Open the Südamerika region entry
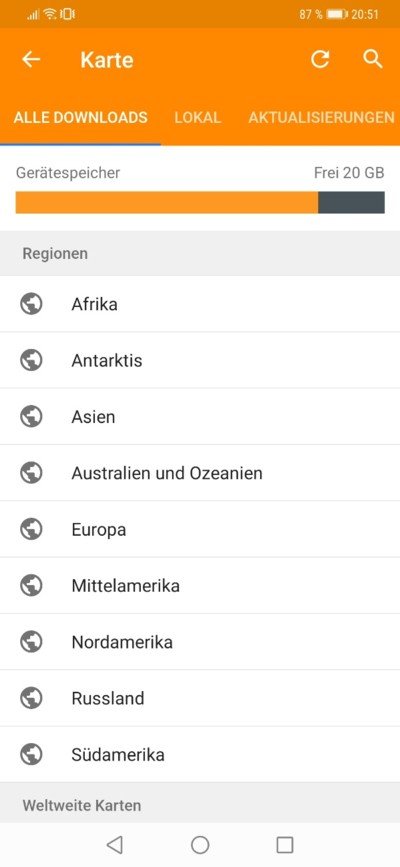This screenshot has width=400, height=867. [200, 755]
